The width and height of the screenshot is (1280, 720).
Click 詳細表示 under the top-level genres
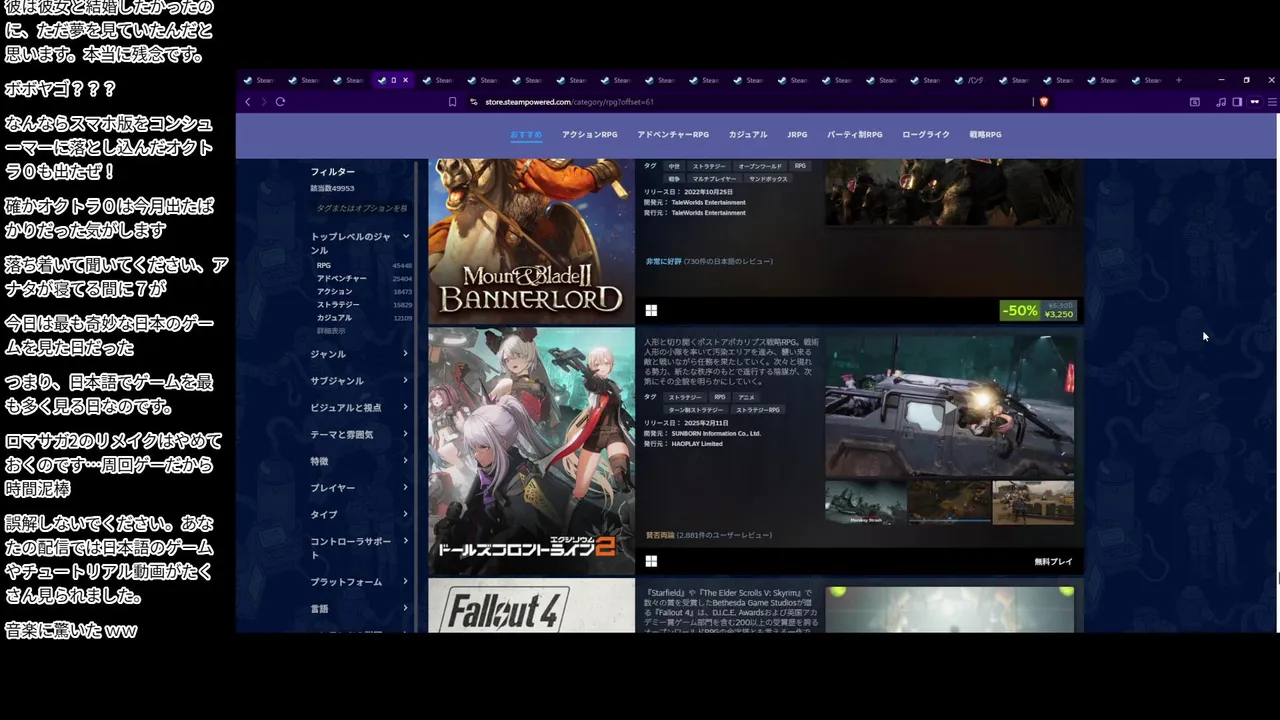pos(331,331)
